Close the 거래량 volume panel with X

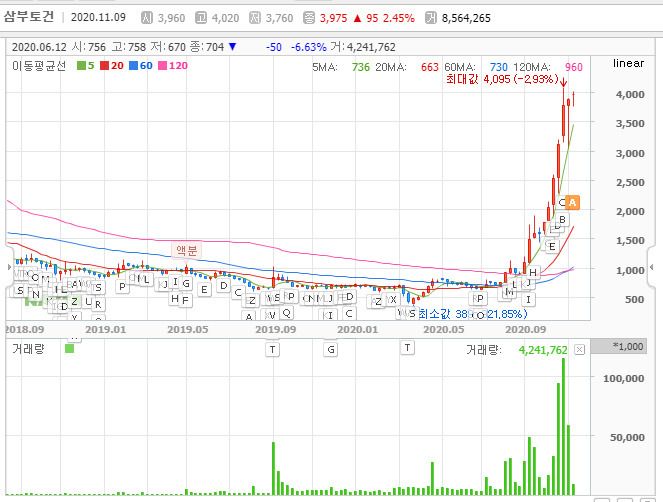pyautogui.click(x=579, y=350)
